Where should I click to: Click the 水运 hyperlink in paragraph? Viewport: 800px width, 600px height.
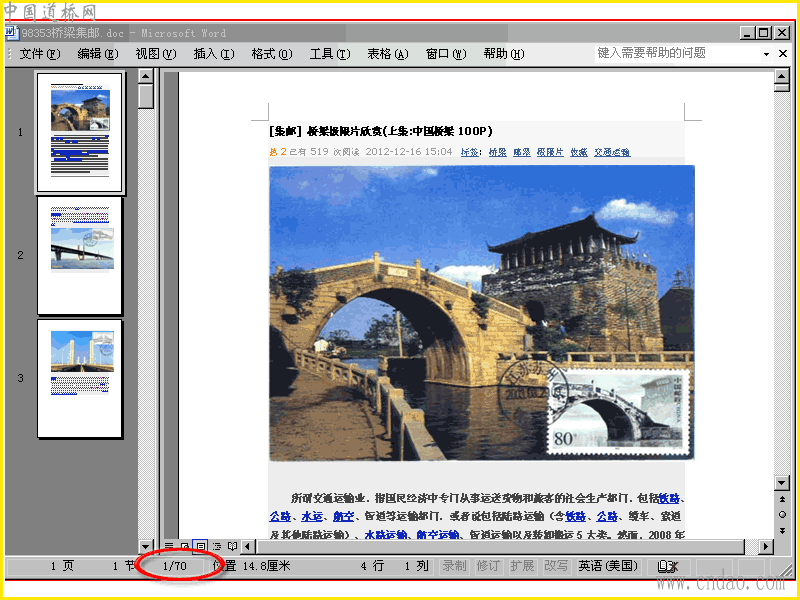312,516
